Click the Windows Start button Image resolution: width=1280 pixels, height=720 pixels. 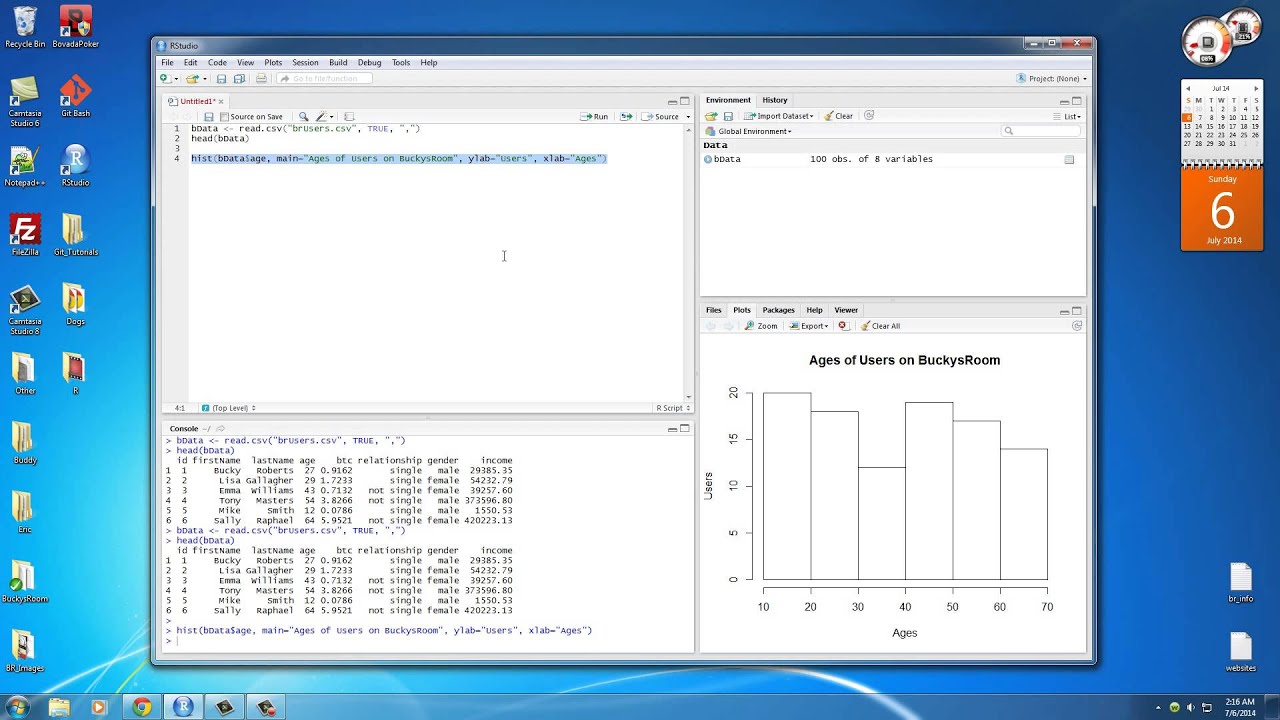tap(18, 707)
